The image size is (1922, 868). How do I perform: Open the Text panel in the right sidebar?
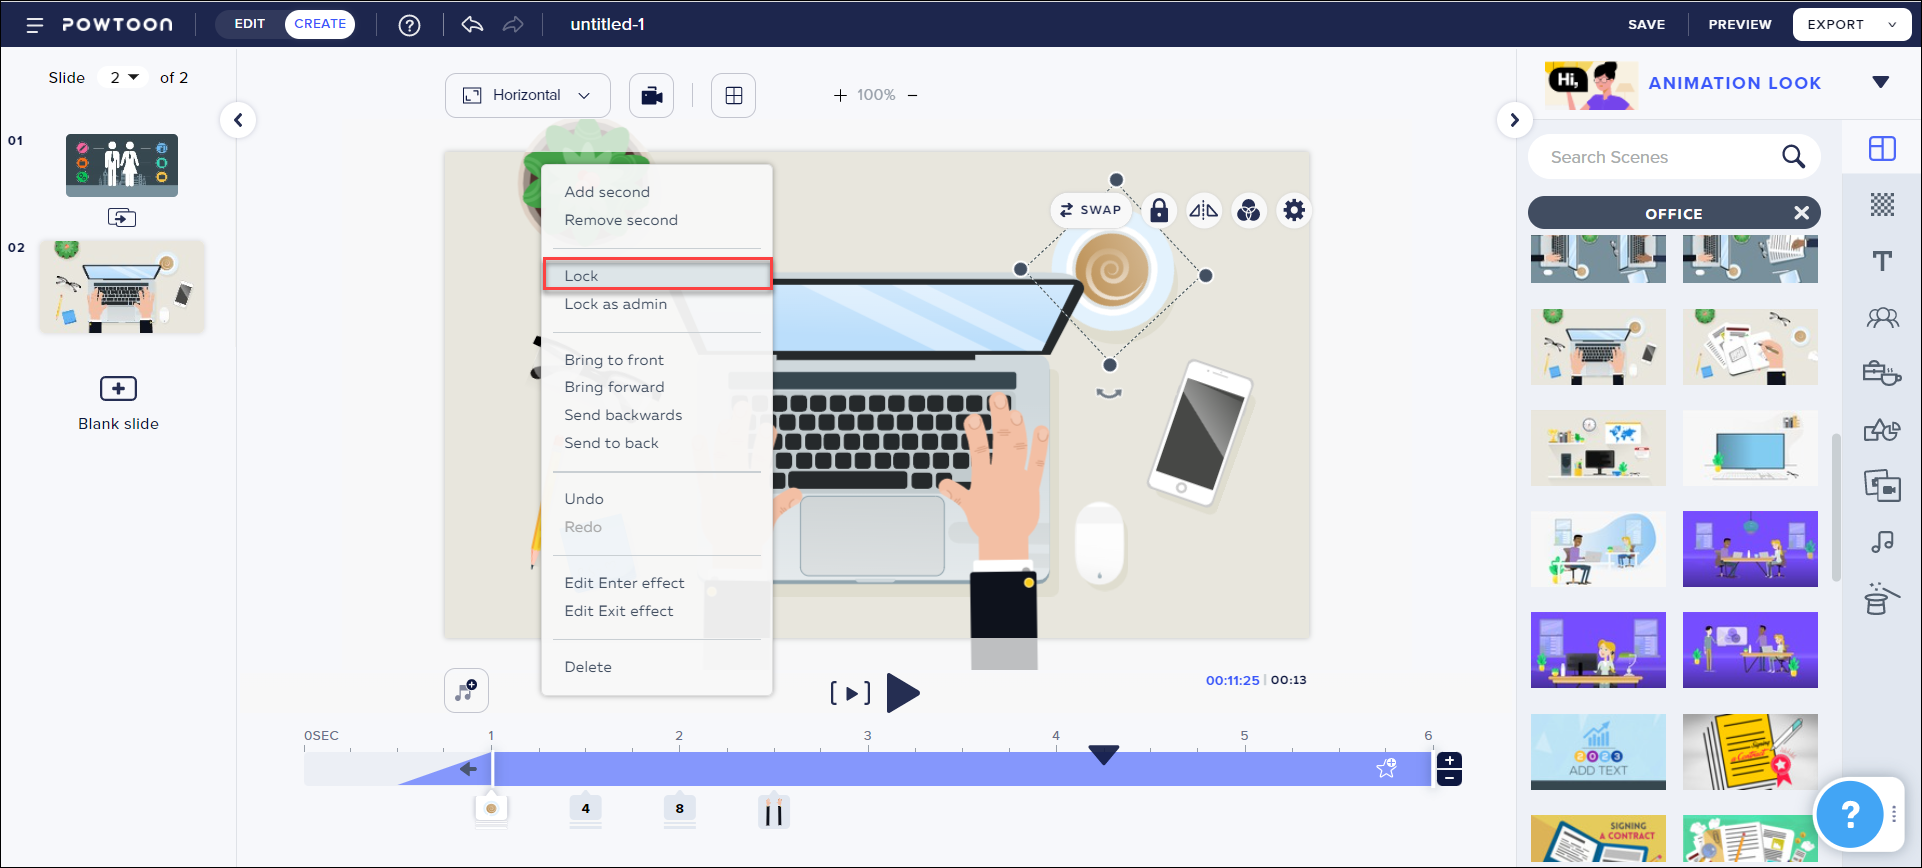click(x=1882, y=261)
